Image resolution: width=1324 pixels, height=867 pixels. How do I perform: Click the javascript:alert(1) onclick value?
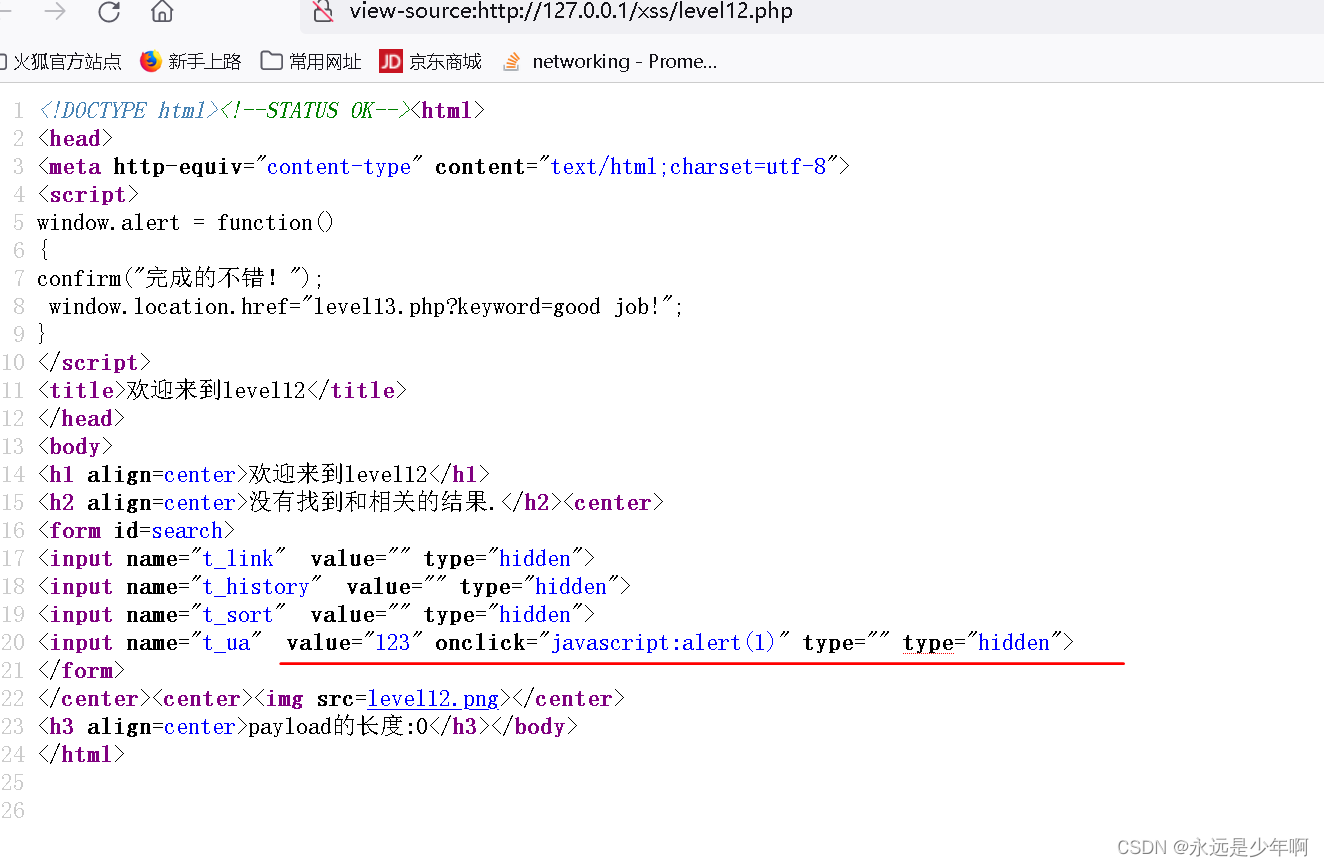(664, 643)
